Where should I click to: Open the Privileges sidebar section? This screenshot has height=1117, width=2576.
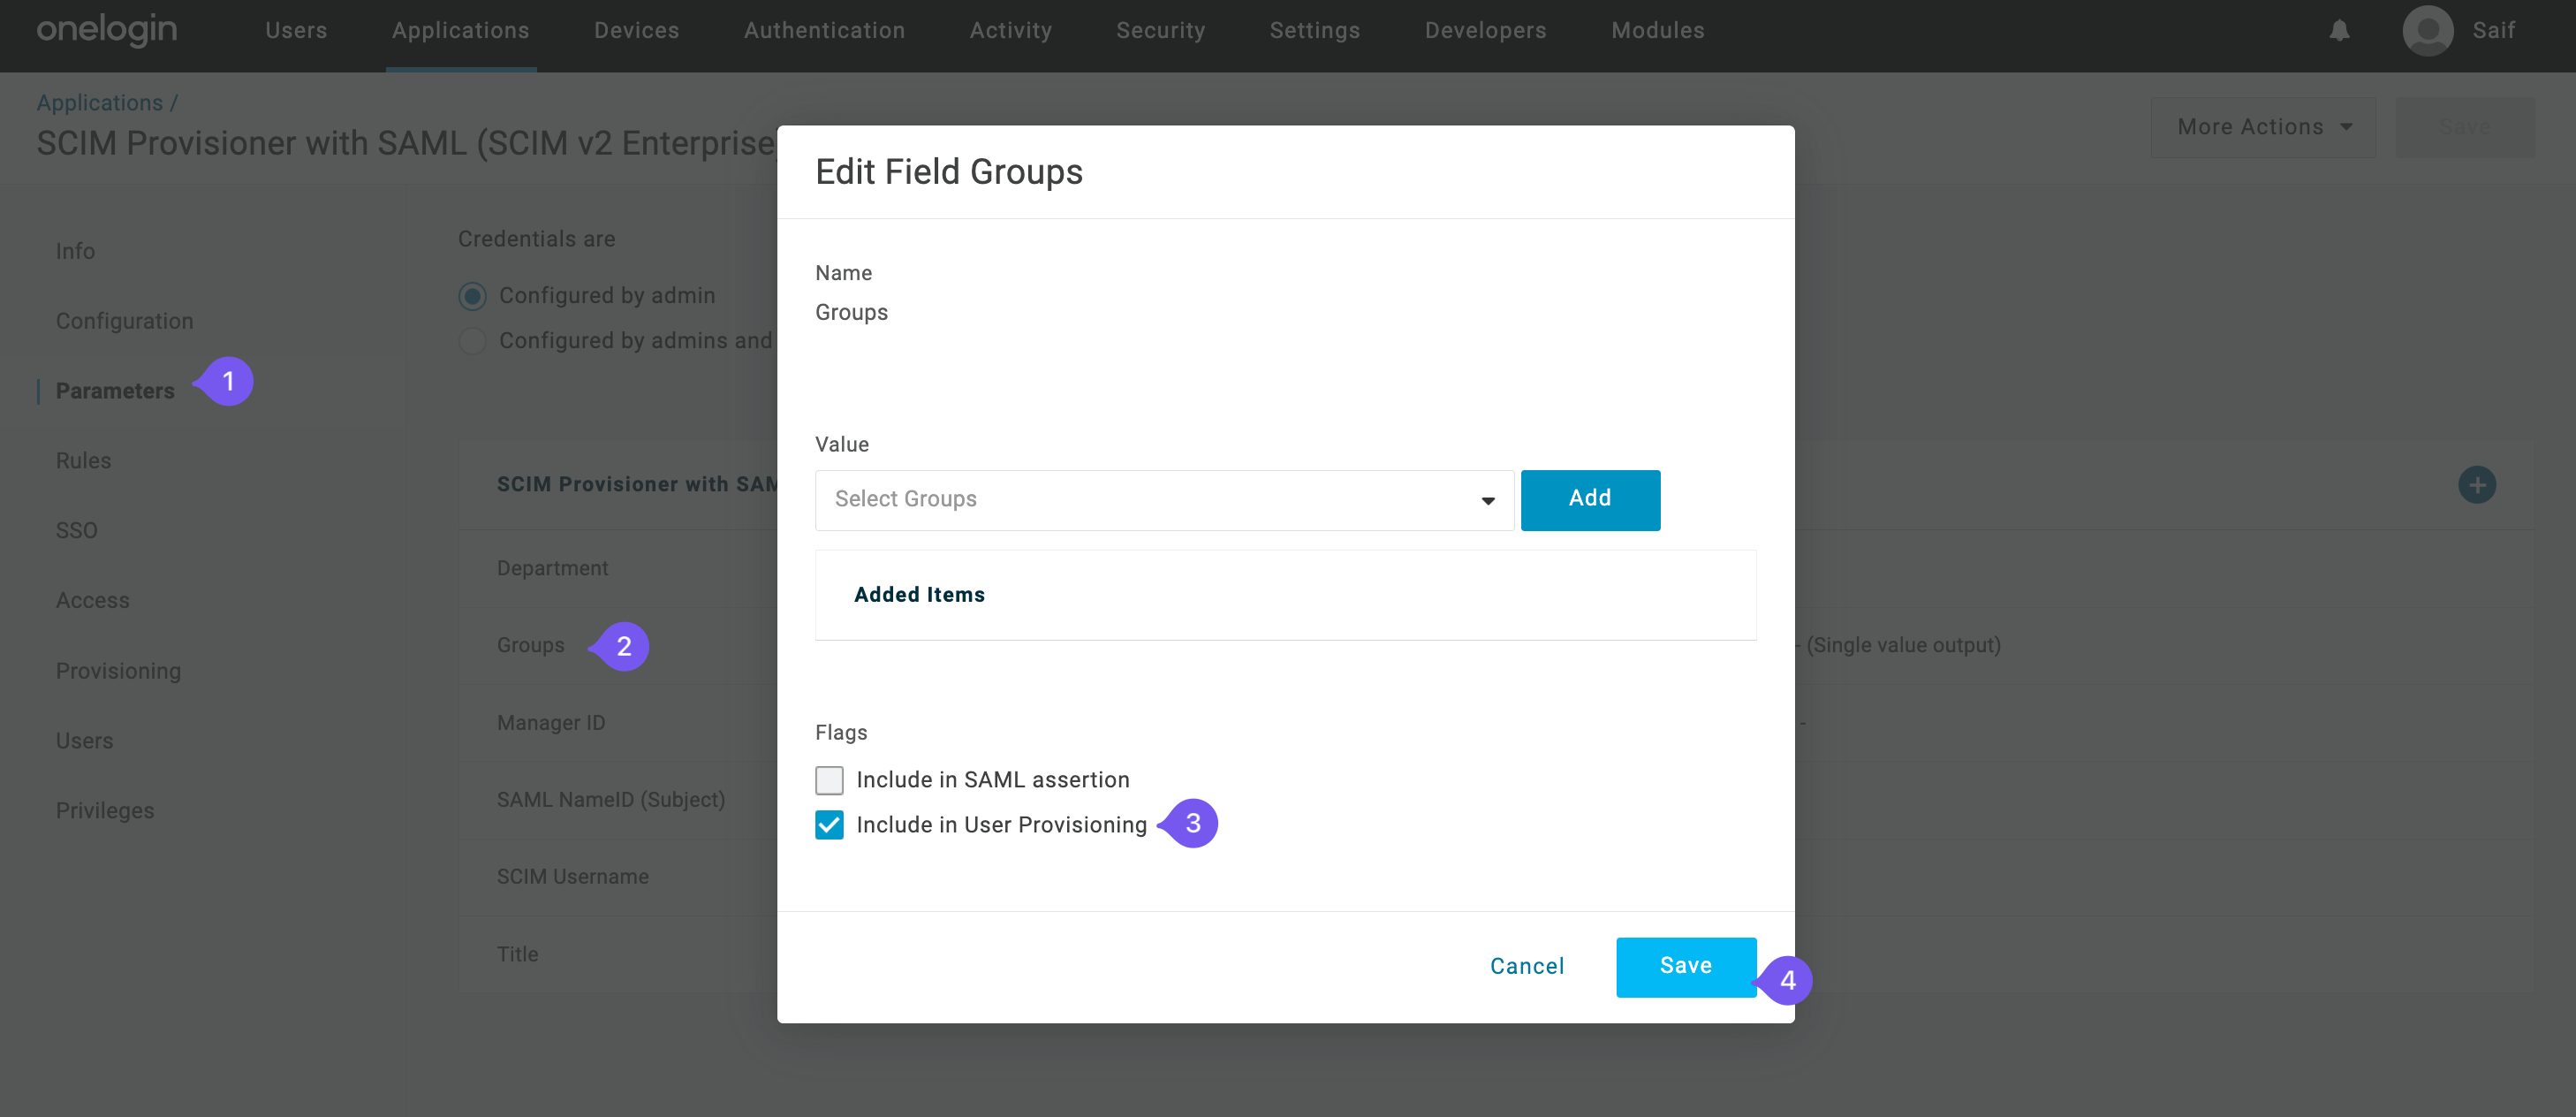click(104, 810)
